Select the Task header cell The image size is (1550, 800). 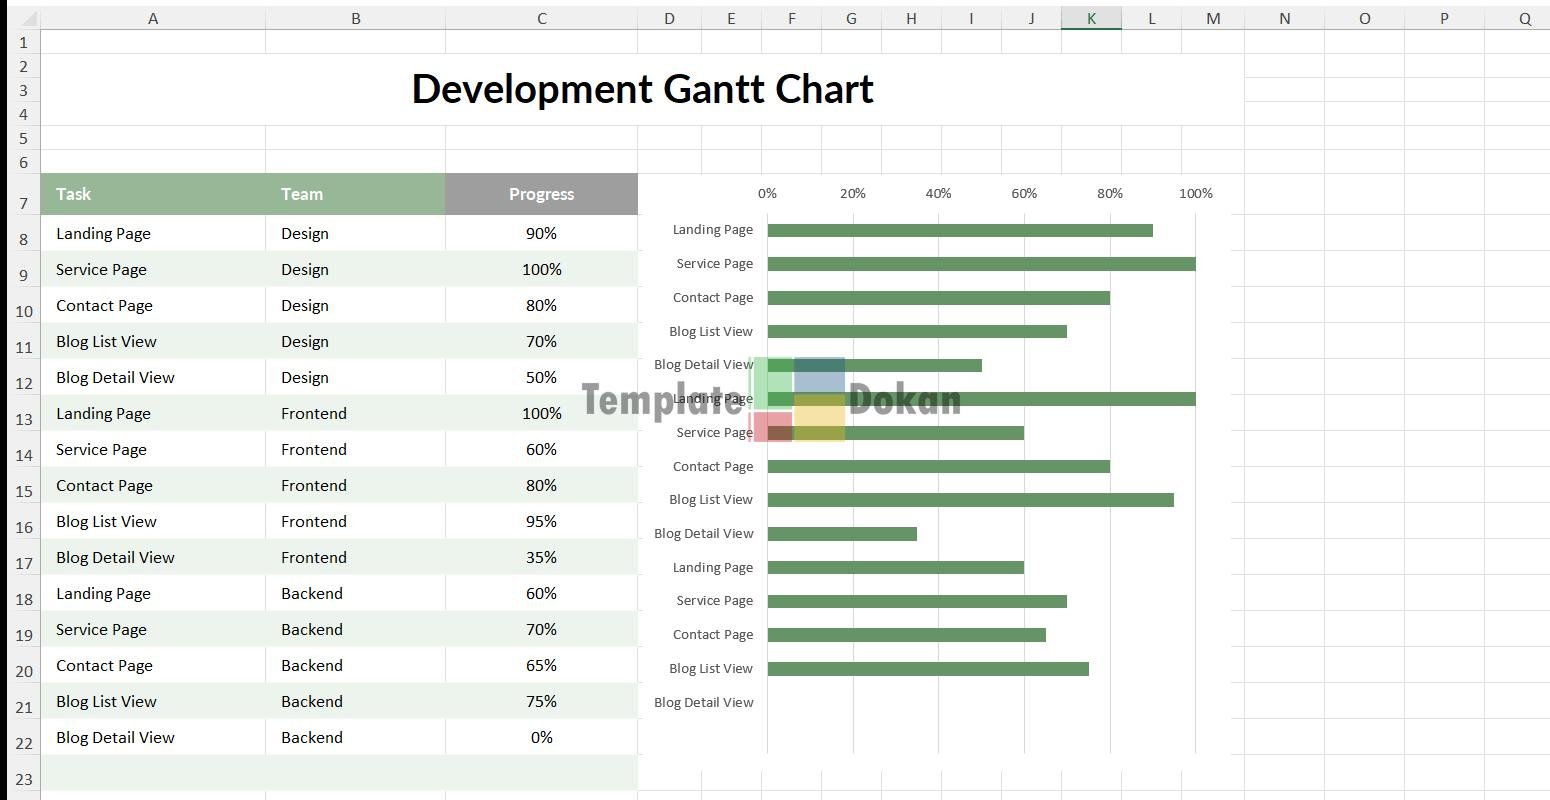click(x=152, y=194)
